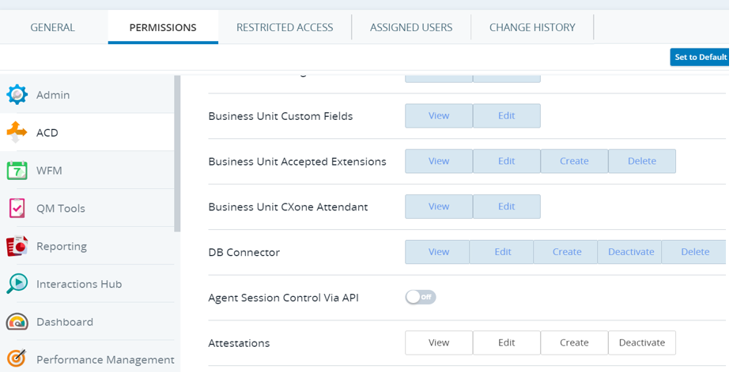Click the DB Connector label
The height and width of the screenshot is (372, 733).
pos(244,252)
